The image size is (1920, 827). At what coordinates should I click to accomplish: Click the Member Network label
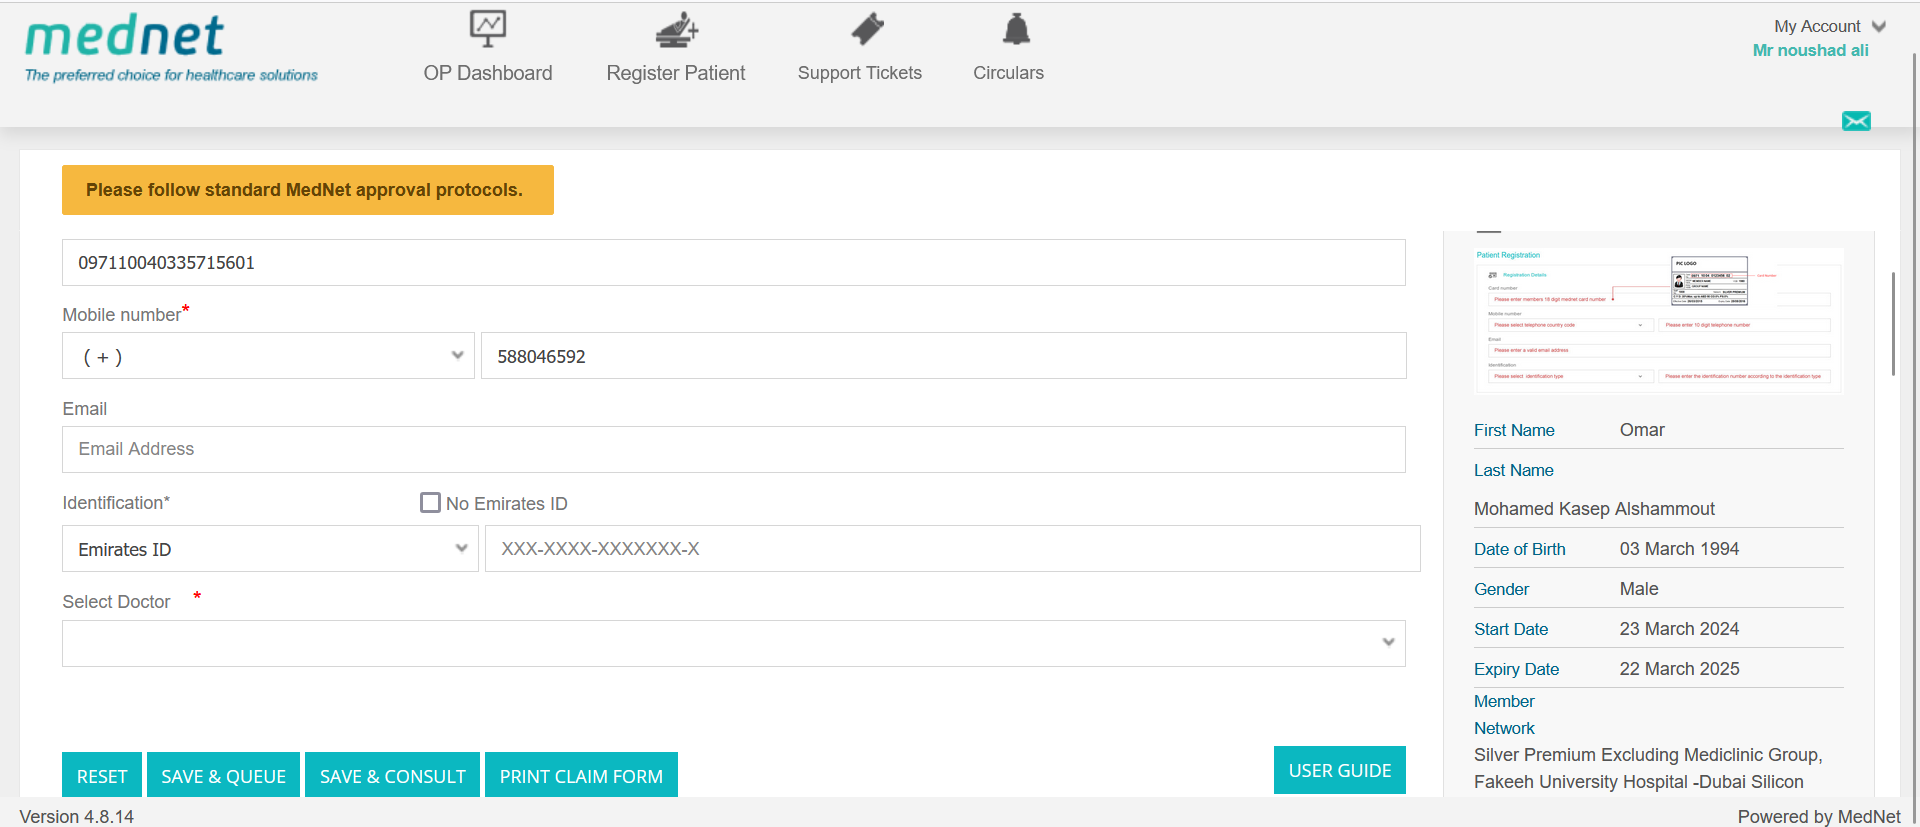[1504, 715]
